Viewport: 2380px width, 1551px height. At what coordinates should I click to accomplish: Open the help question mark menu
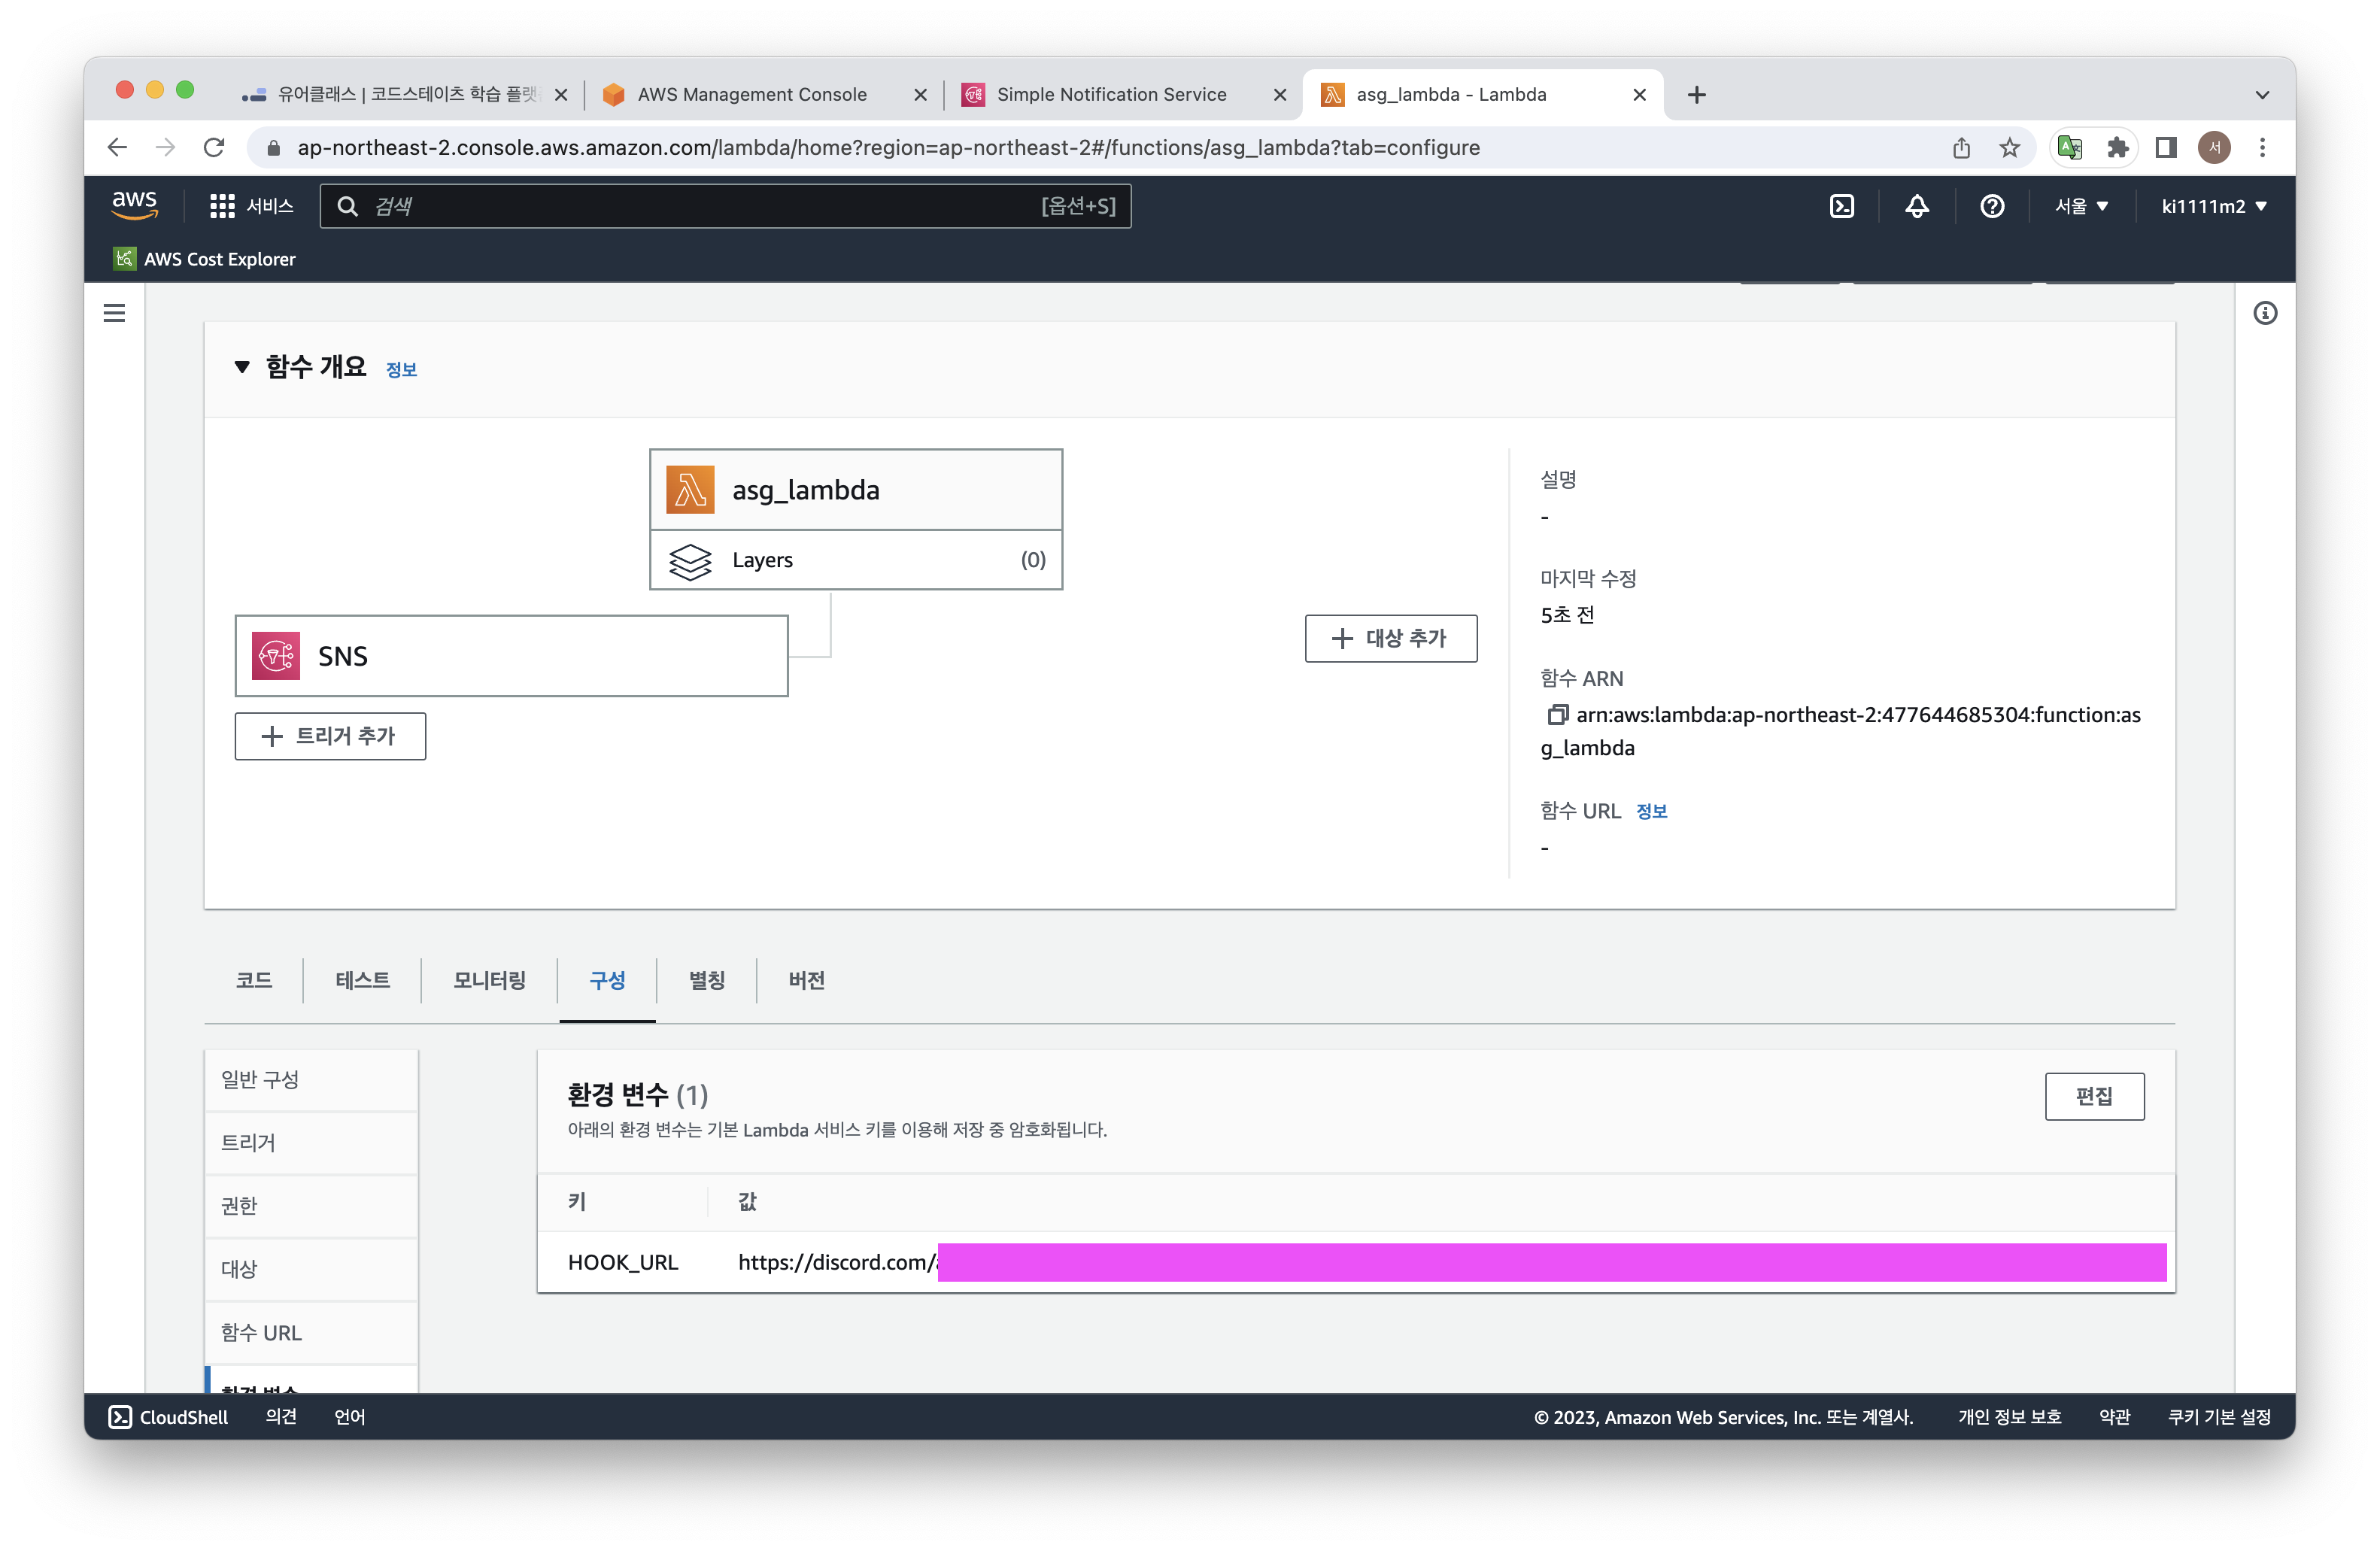pyautogui.click(x=1991, y=206)
